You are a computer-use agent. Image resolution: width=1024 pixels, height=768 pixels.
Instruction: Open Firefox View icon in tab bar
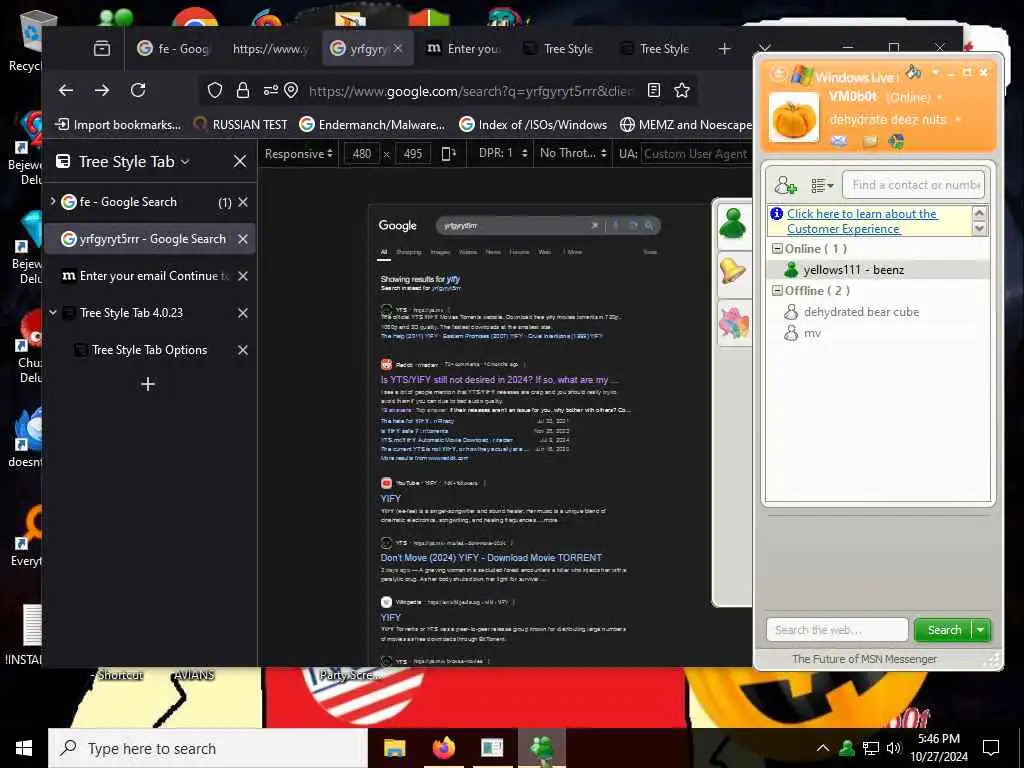click(102, 48)
